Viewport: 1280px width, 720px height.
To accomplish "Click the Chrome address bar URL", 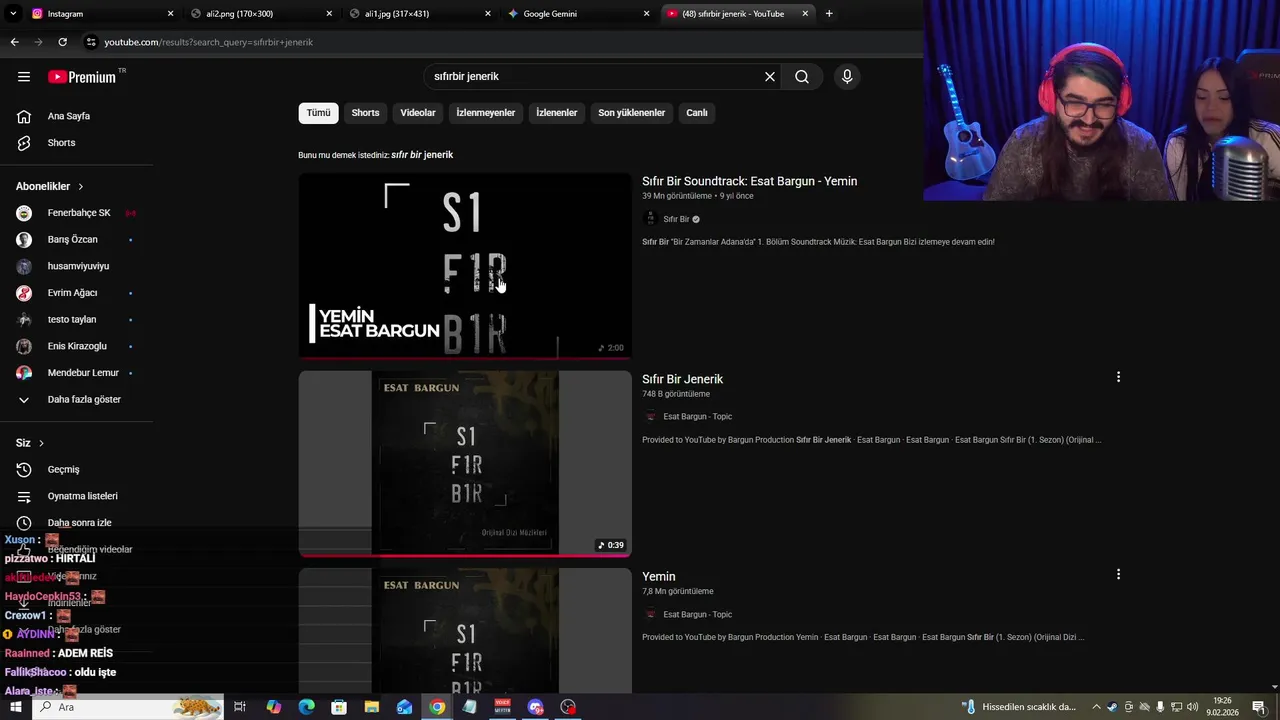I will tap(209, 42).
